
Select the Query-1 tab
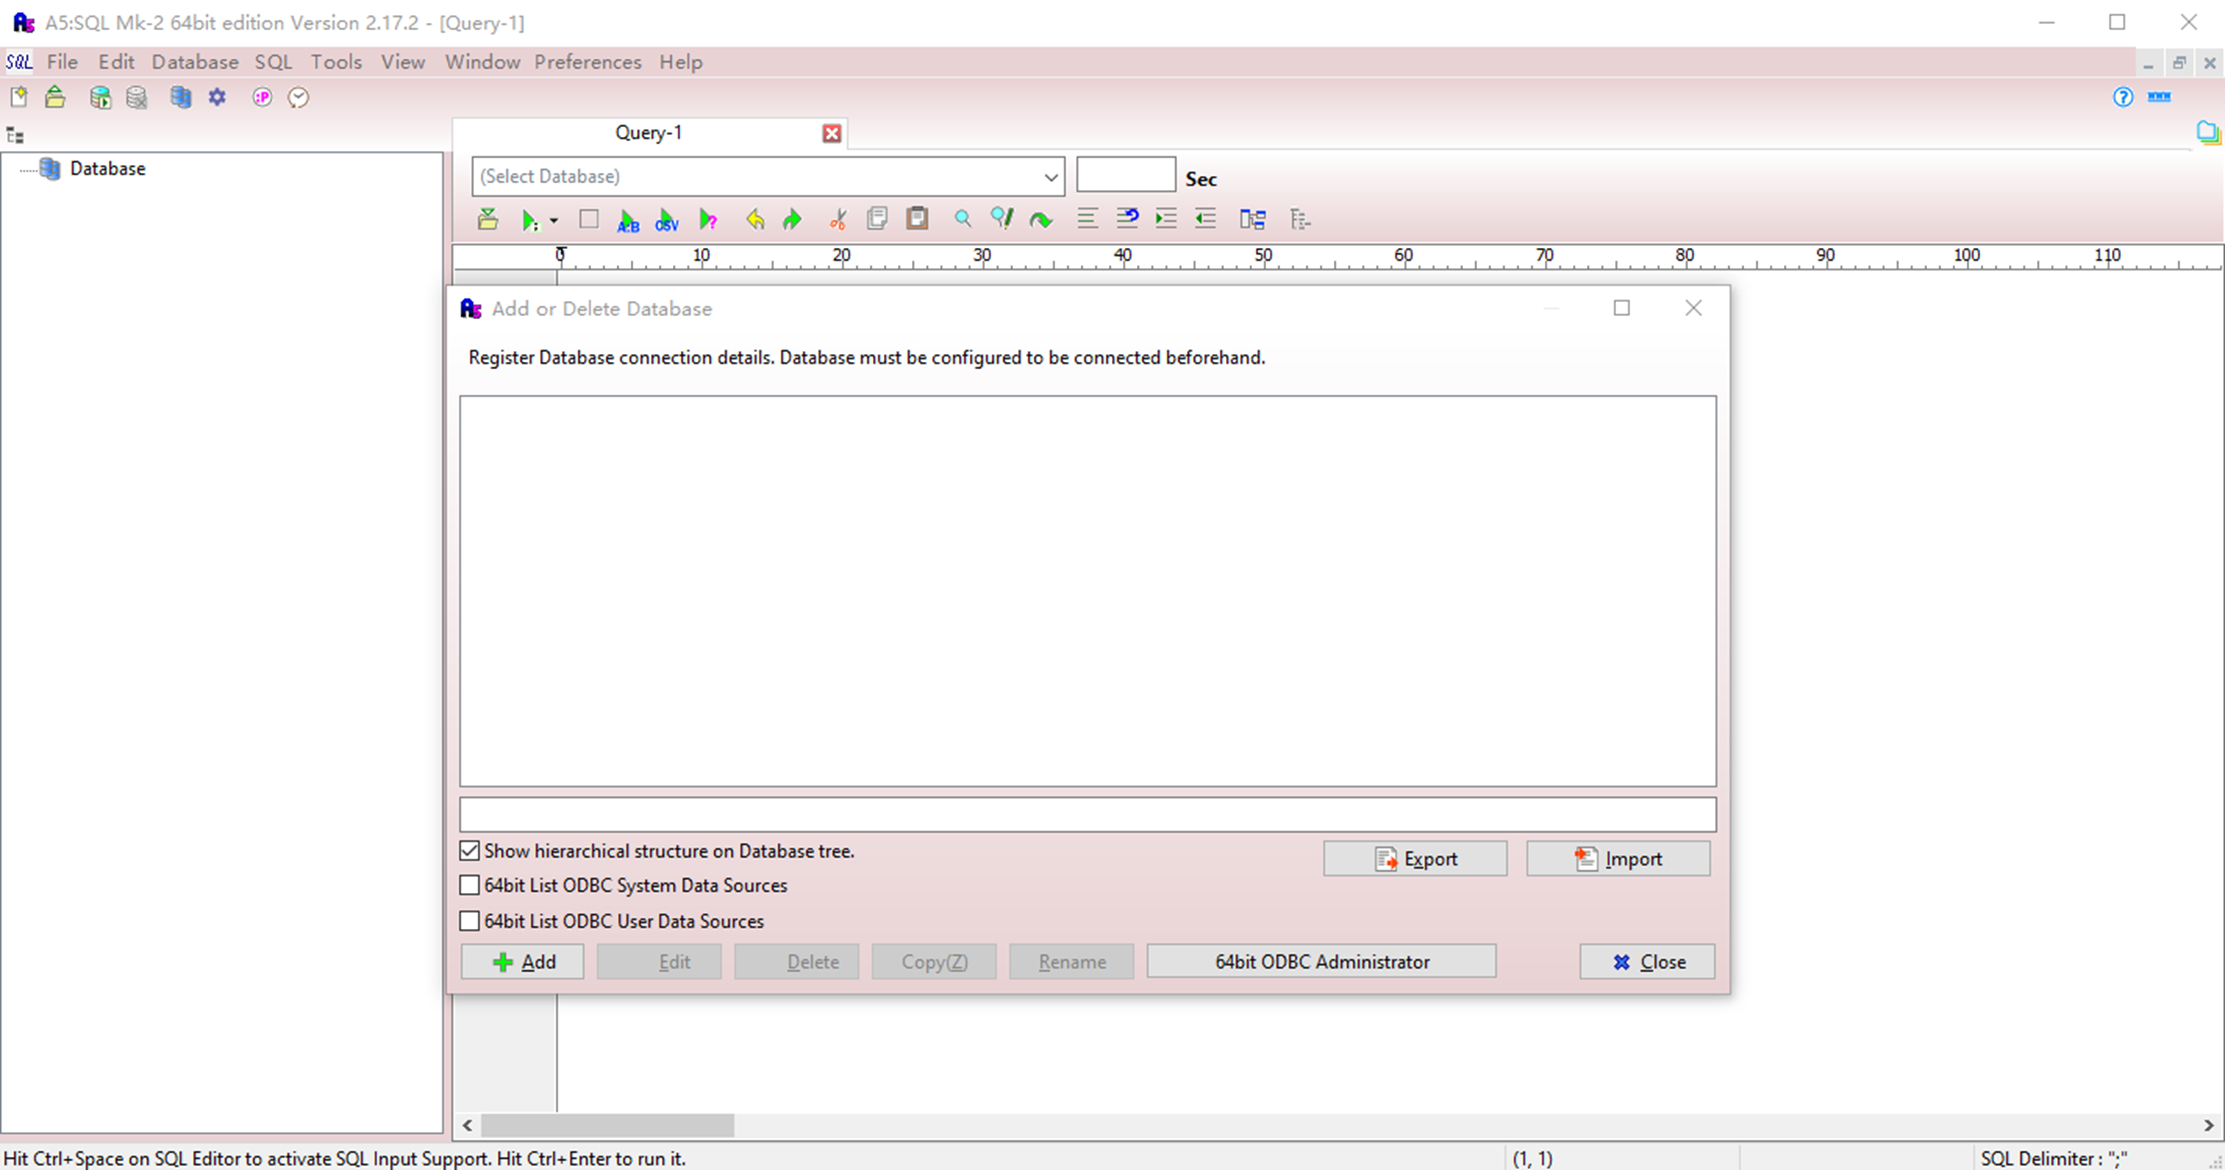(648, 133)
